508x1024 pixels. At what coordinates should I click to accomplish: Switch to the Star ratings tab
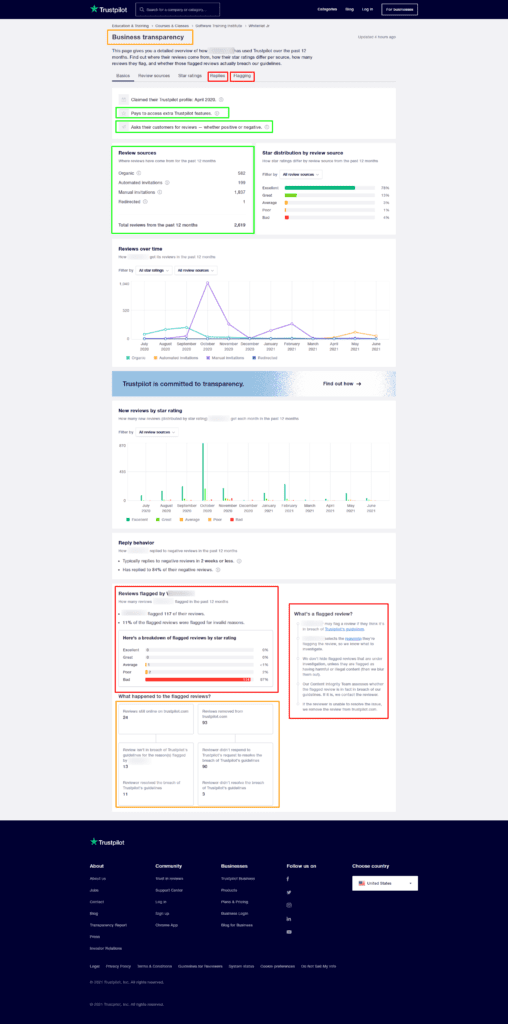(190, 76)
